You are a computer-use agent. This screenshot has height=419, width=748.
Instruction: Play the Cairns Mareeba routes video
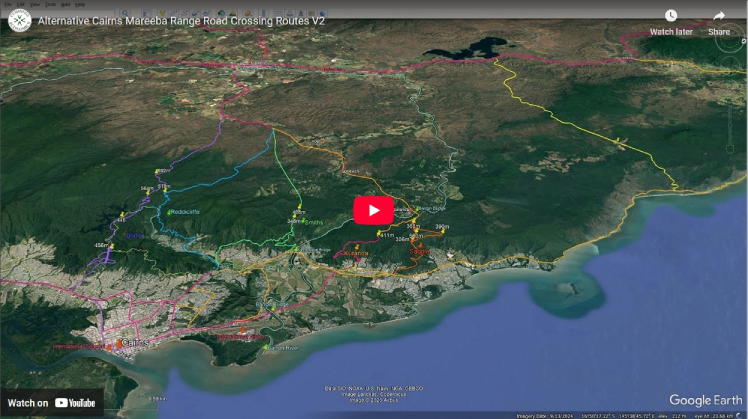tap(374, 210)
